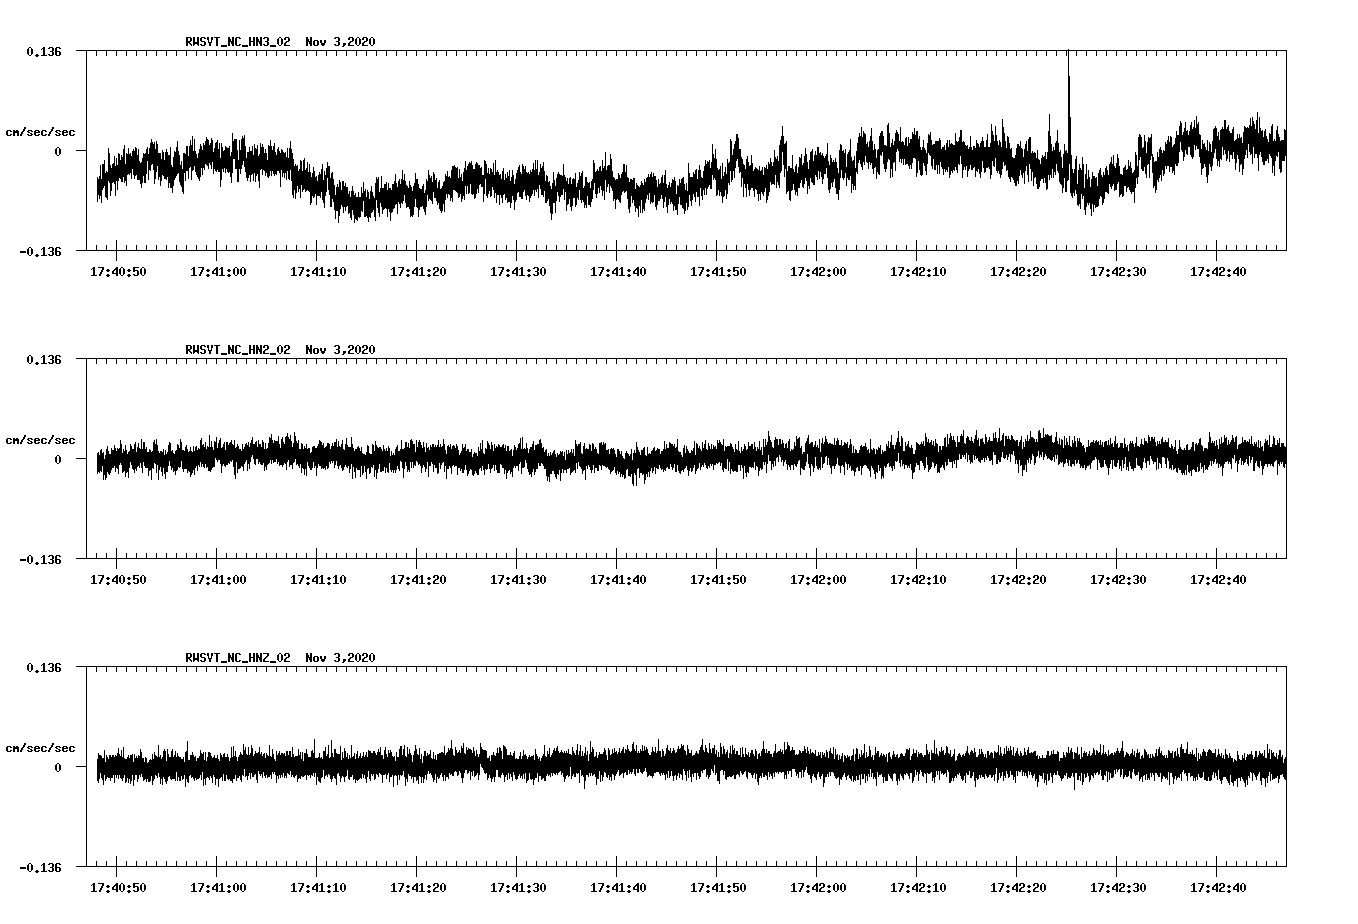Screen dimensions: 1358x924
Task: Click the 17:41:30 tick label on middle axis
Action: point(519,578)
